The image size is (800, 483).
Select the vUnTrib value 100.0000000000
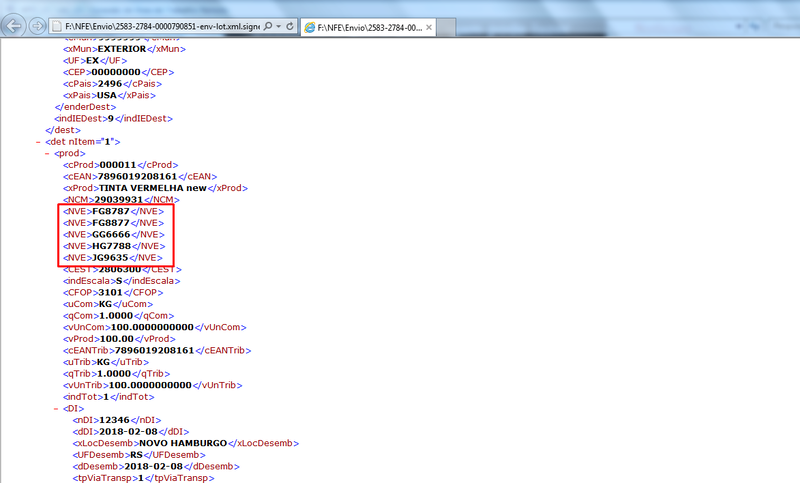coord(150,386)
